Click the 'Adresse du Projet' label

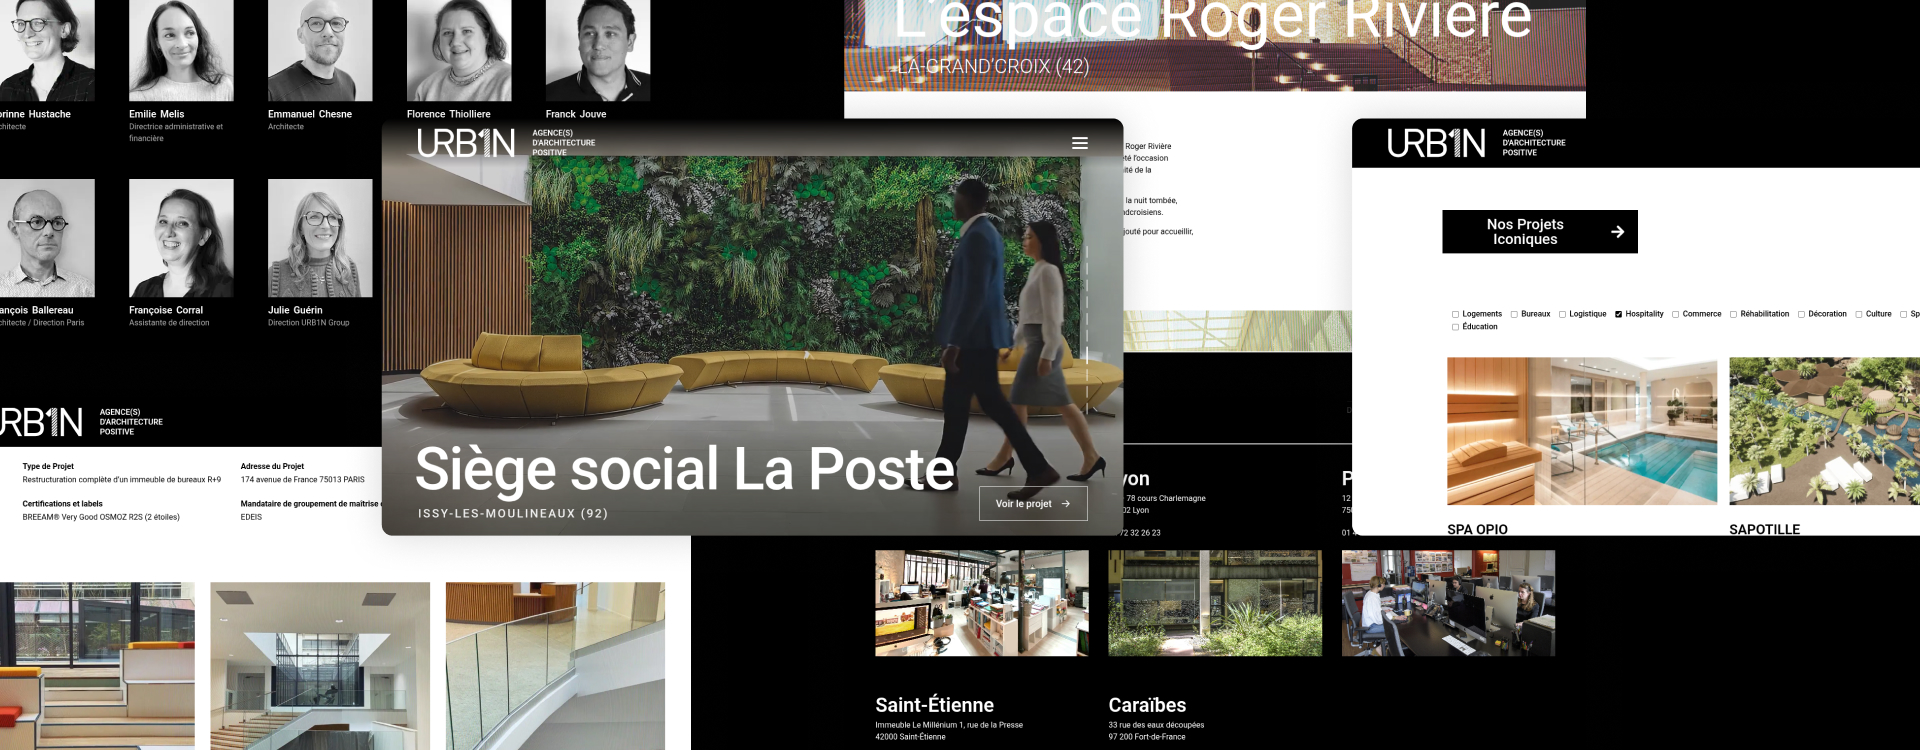[272, 466]
